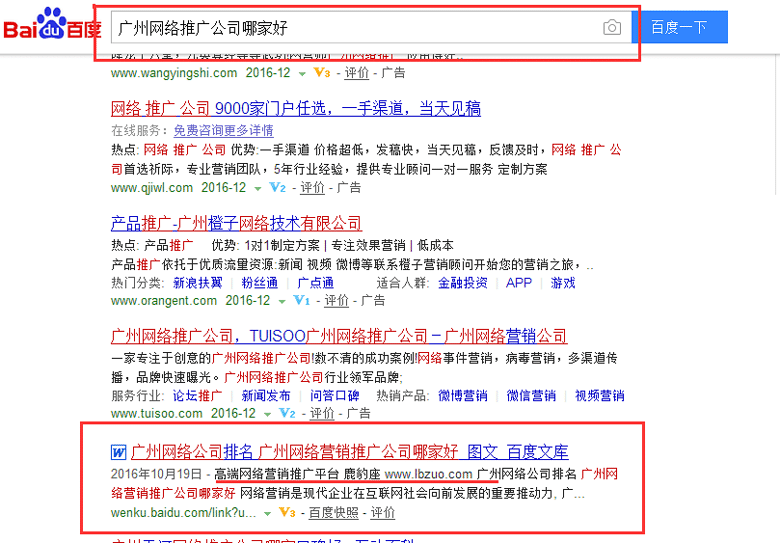Screen dimensions: 780x543
Task: Open result 广州网络公司排名 百度文库
Action: click(350, 452)
